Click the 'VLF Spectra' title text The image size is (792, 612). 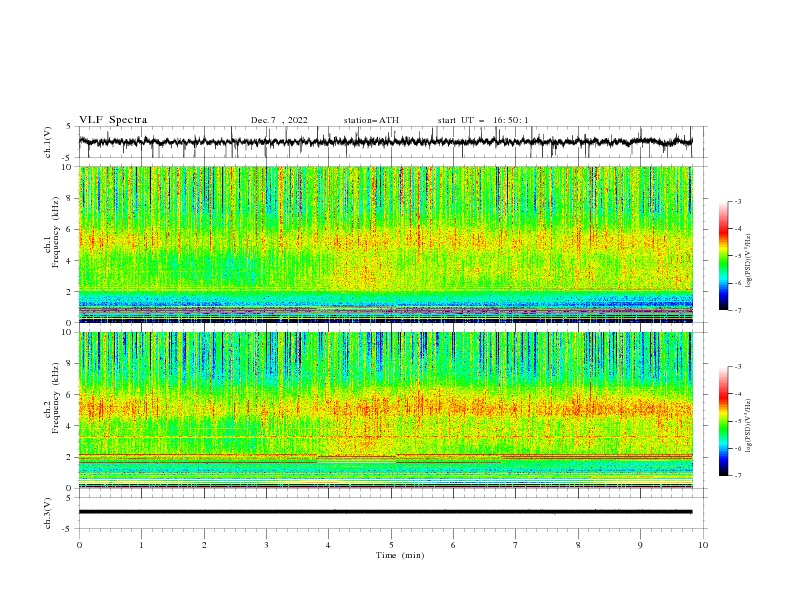point(113,120)
